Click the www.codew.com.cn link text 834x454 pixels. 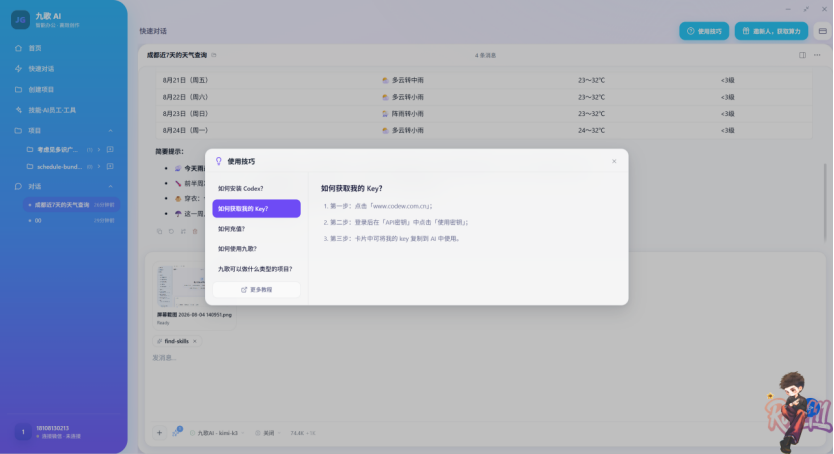click(401, 206)
